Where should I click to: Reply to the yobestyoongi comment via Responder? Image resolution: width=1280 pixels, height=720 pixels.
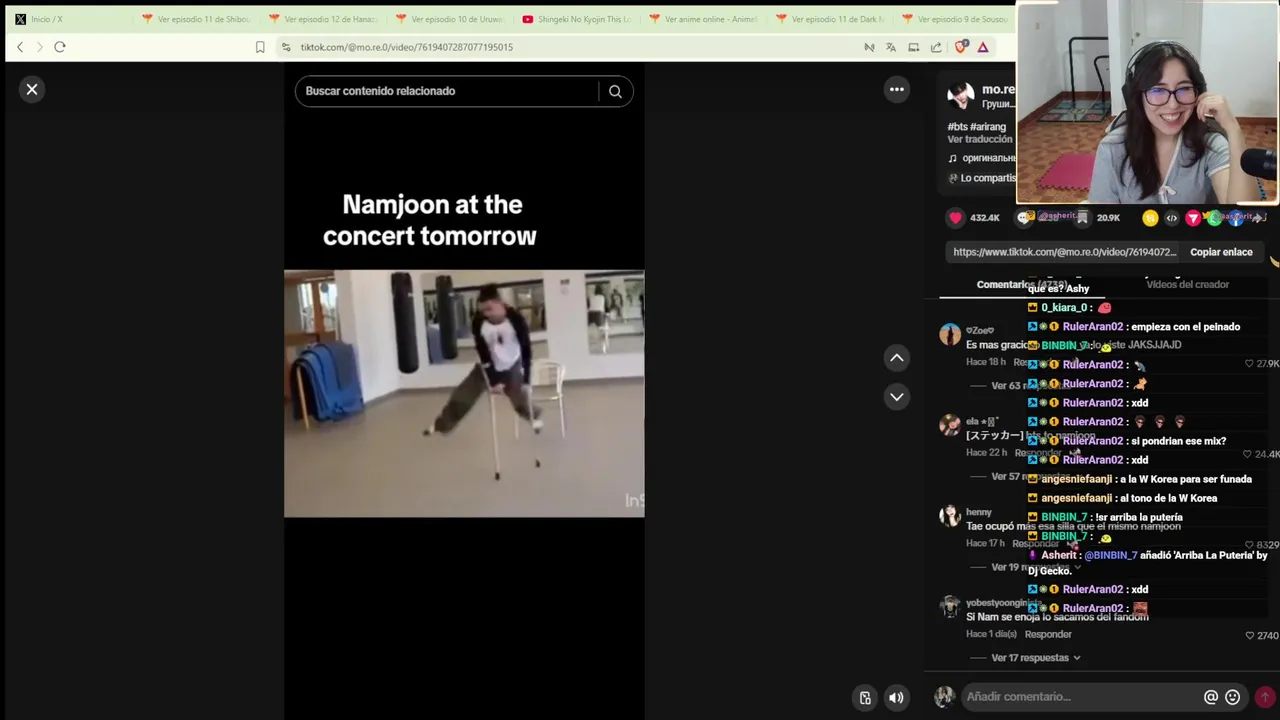pos(1048,635)
